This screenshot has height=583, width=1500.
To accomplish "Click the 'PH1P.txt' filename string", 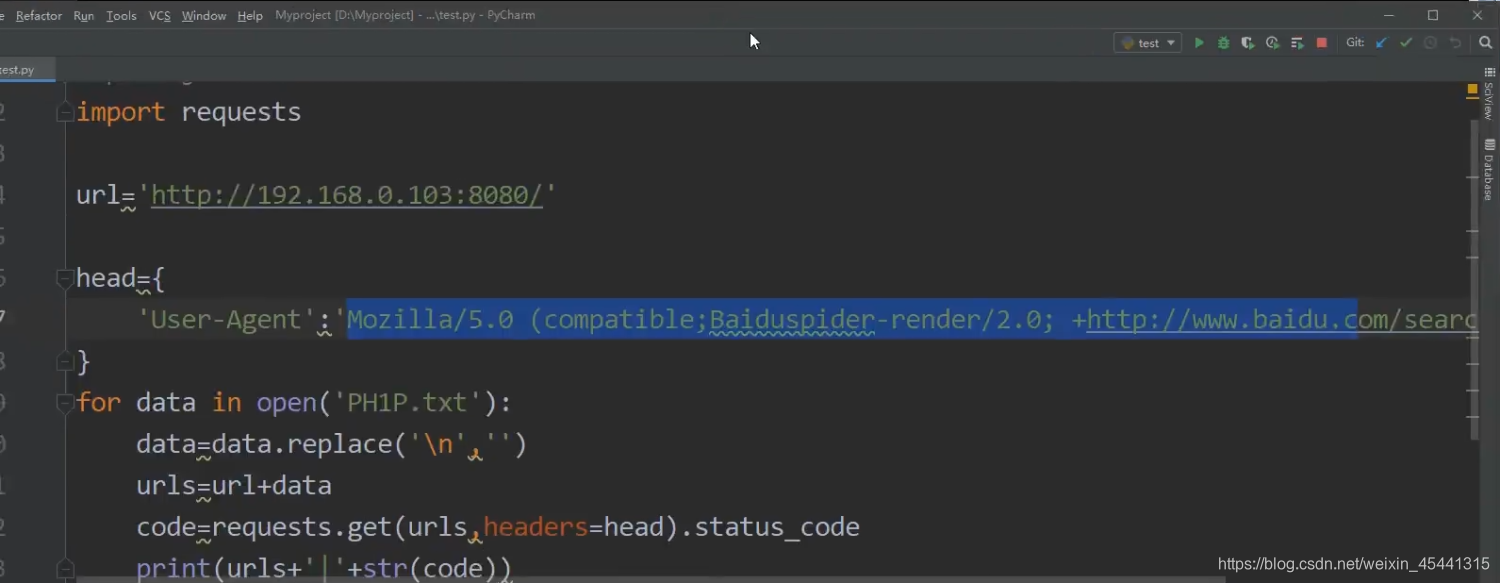I will pos(407,403).
